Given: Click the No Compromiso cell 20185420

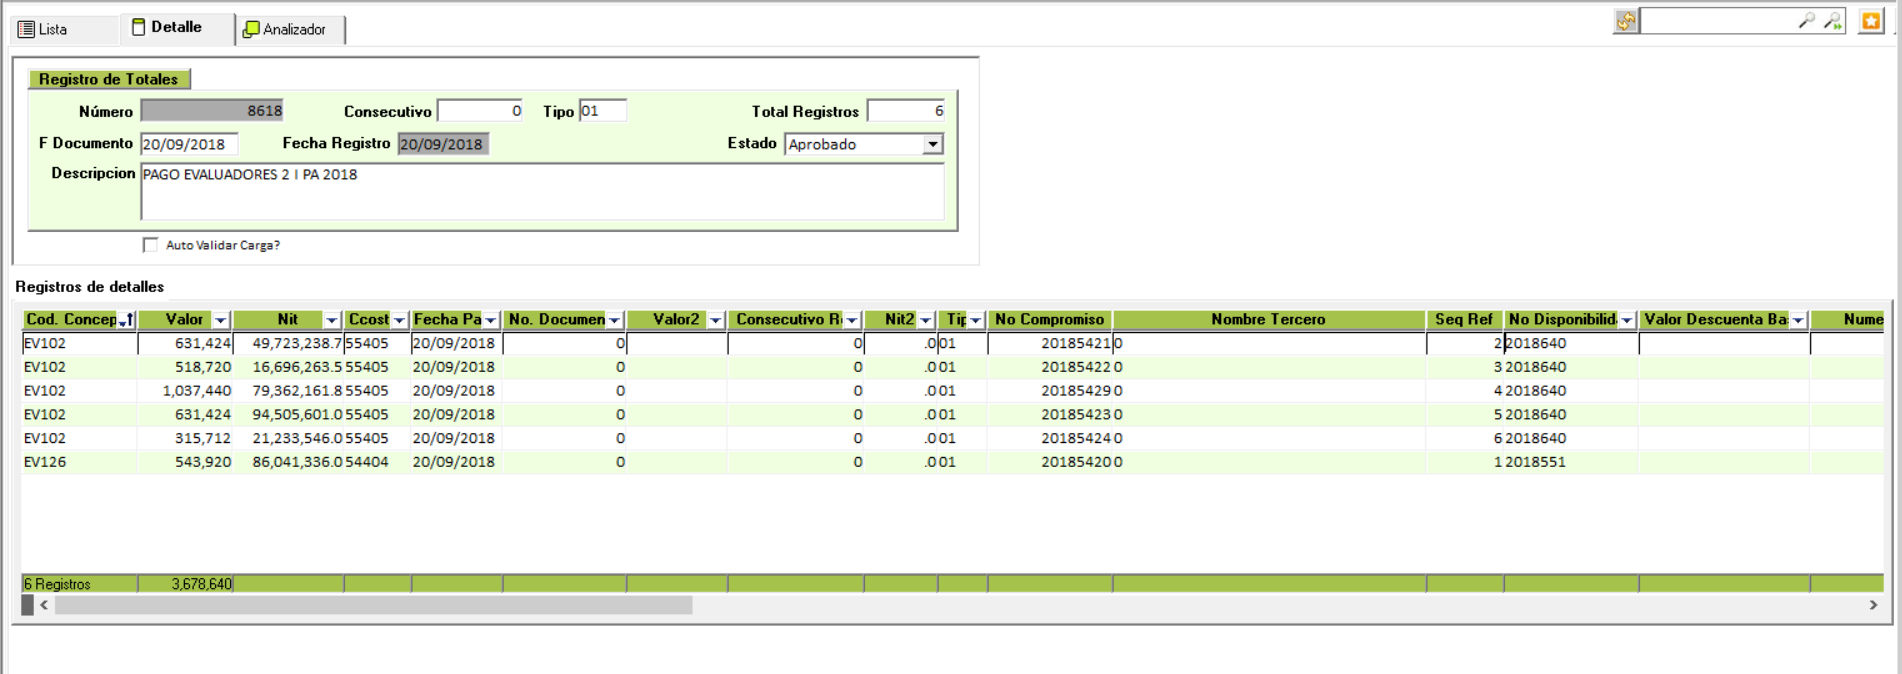Looking at the screenshot, I should click(x=1050, y=462).
